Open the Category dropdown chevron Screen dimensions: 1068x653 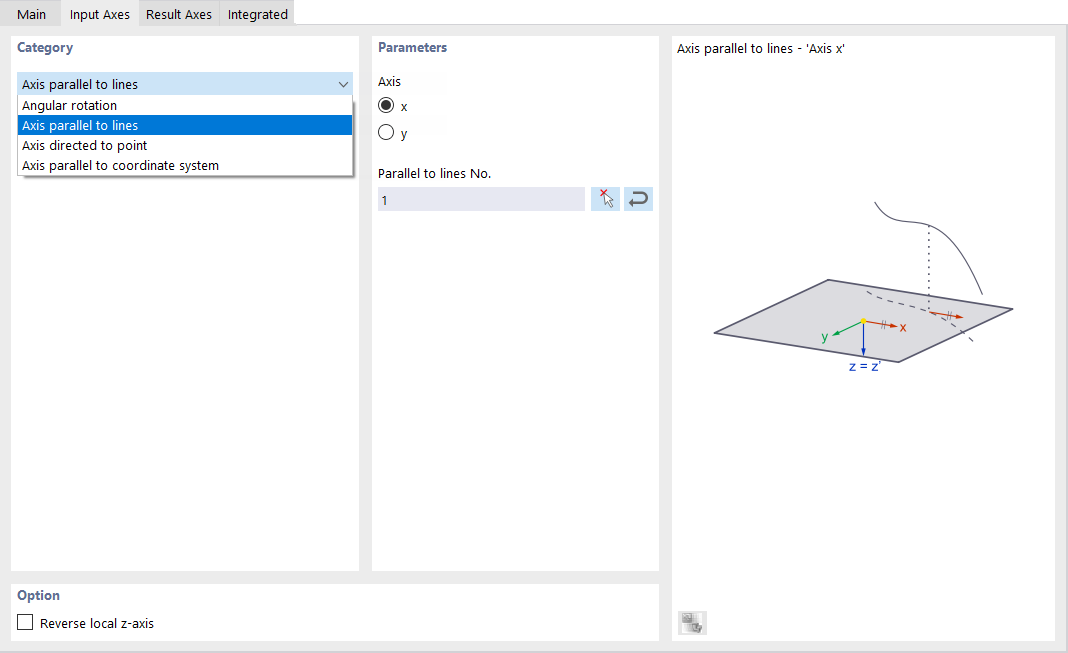343,84
